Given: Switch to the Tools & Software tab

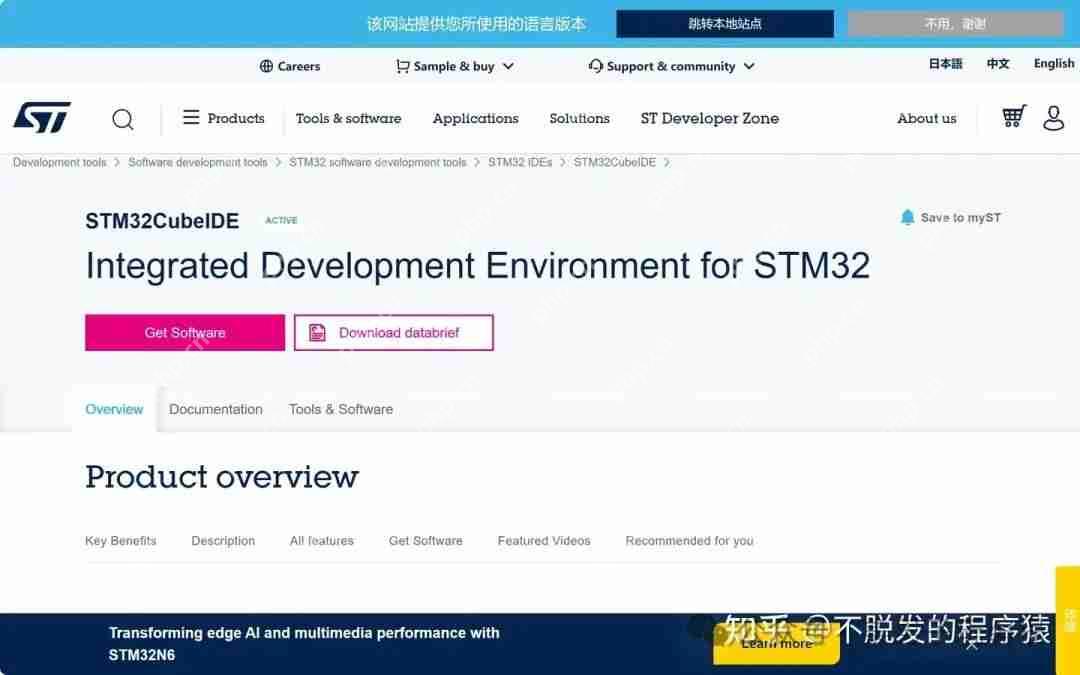Looking at the screenshot, I should [340, 409].
